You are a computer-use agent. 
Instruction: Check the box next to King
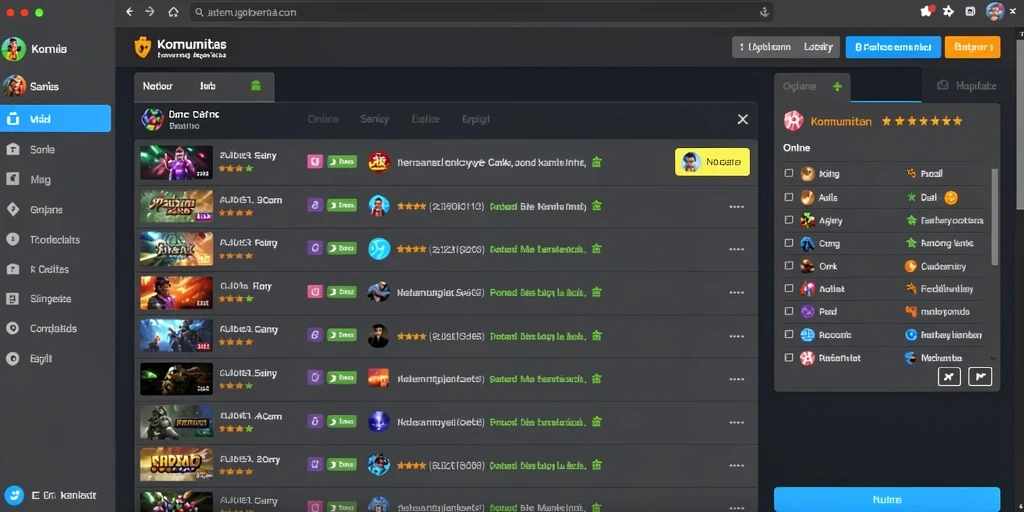[x=789, y=174]
